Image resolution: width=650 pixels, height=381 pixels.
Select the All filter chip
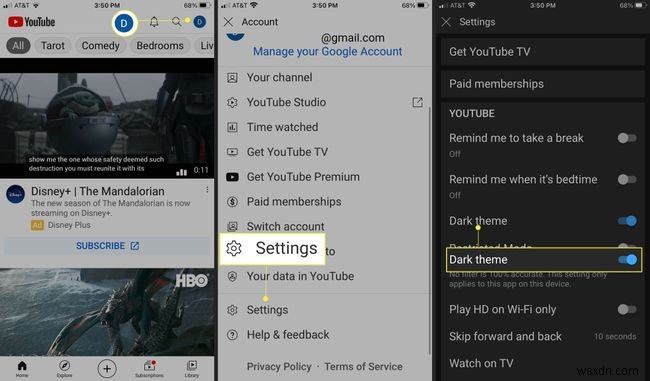[x=18, y=46]
